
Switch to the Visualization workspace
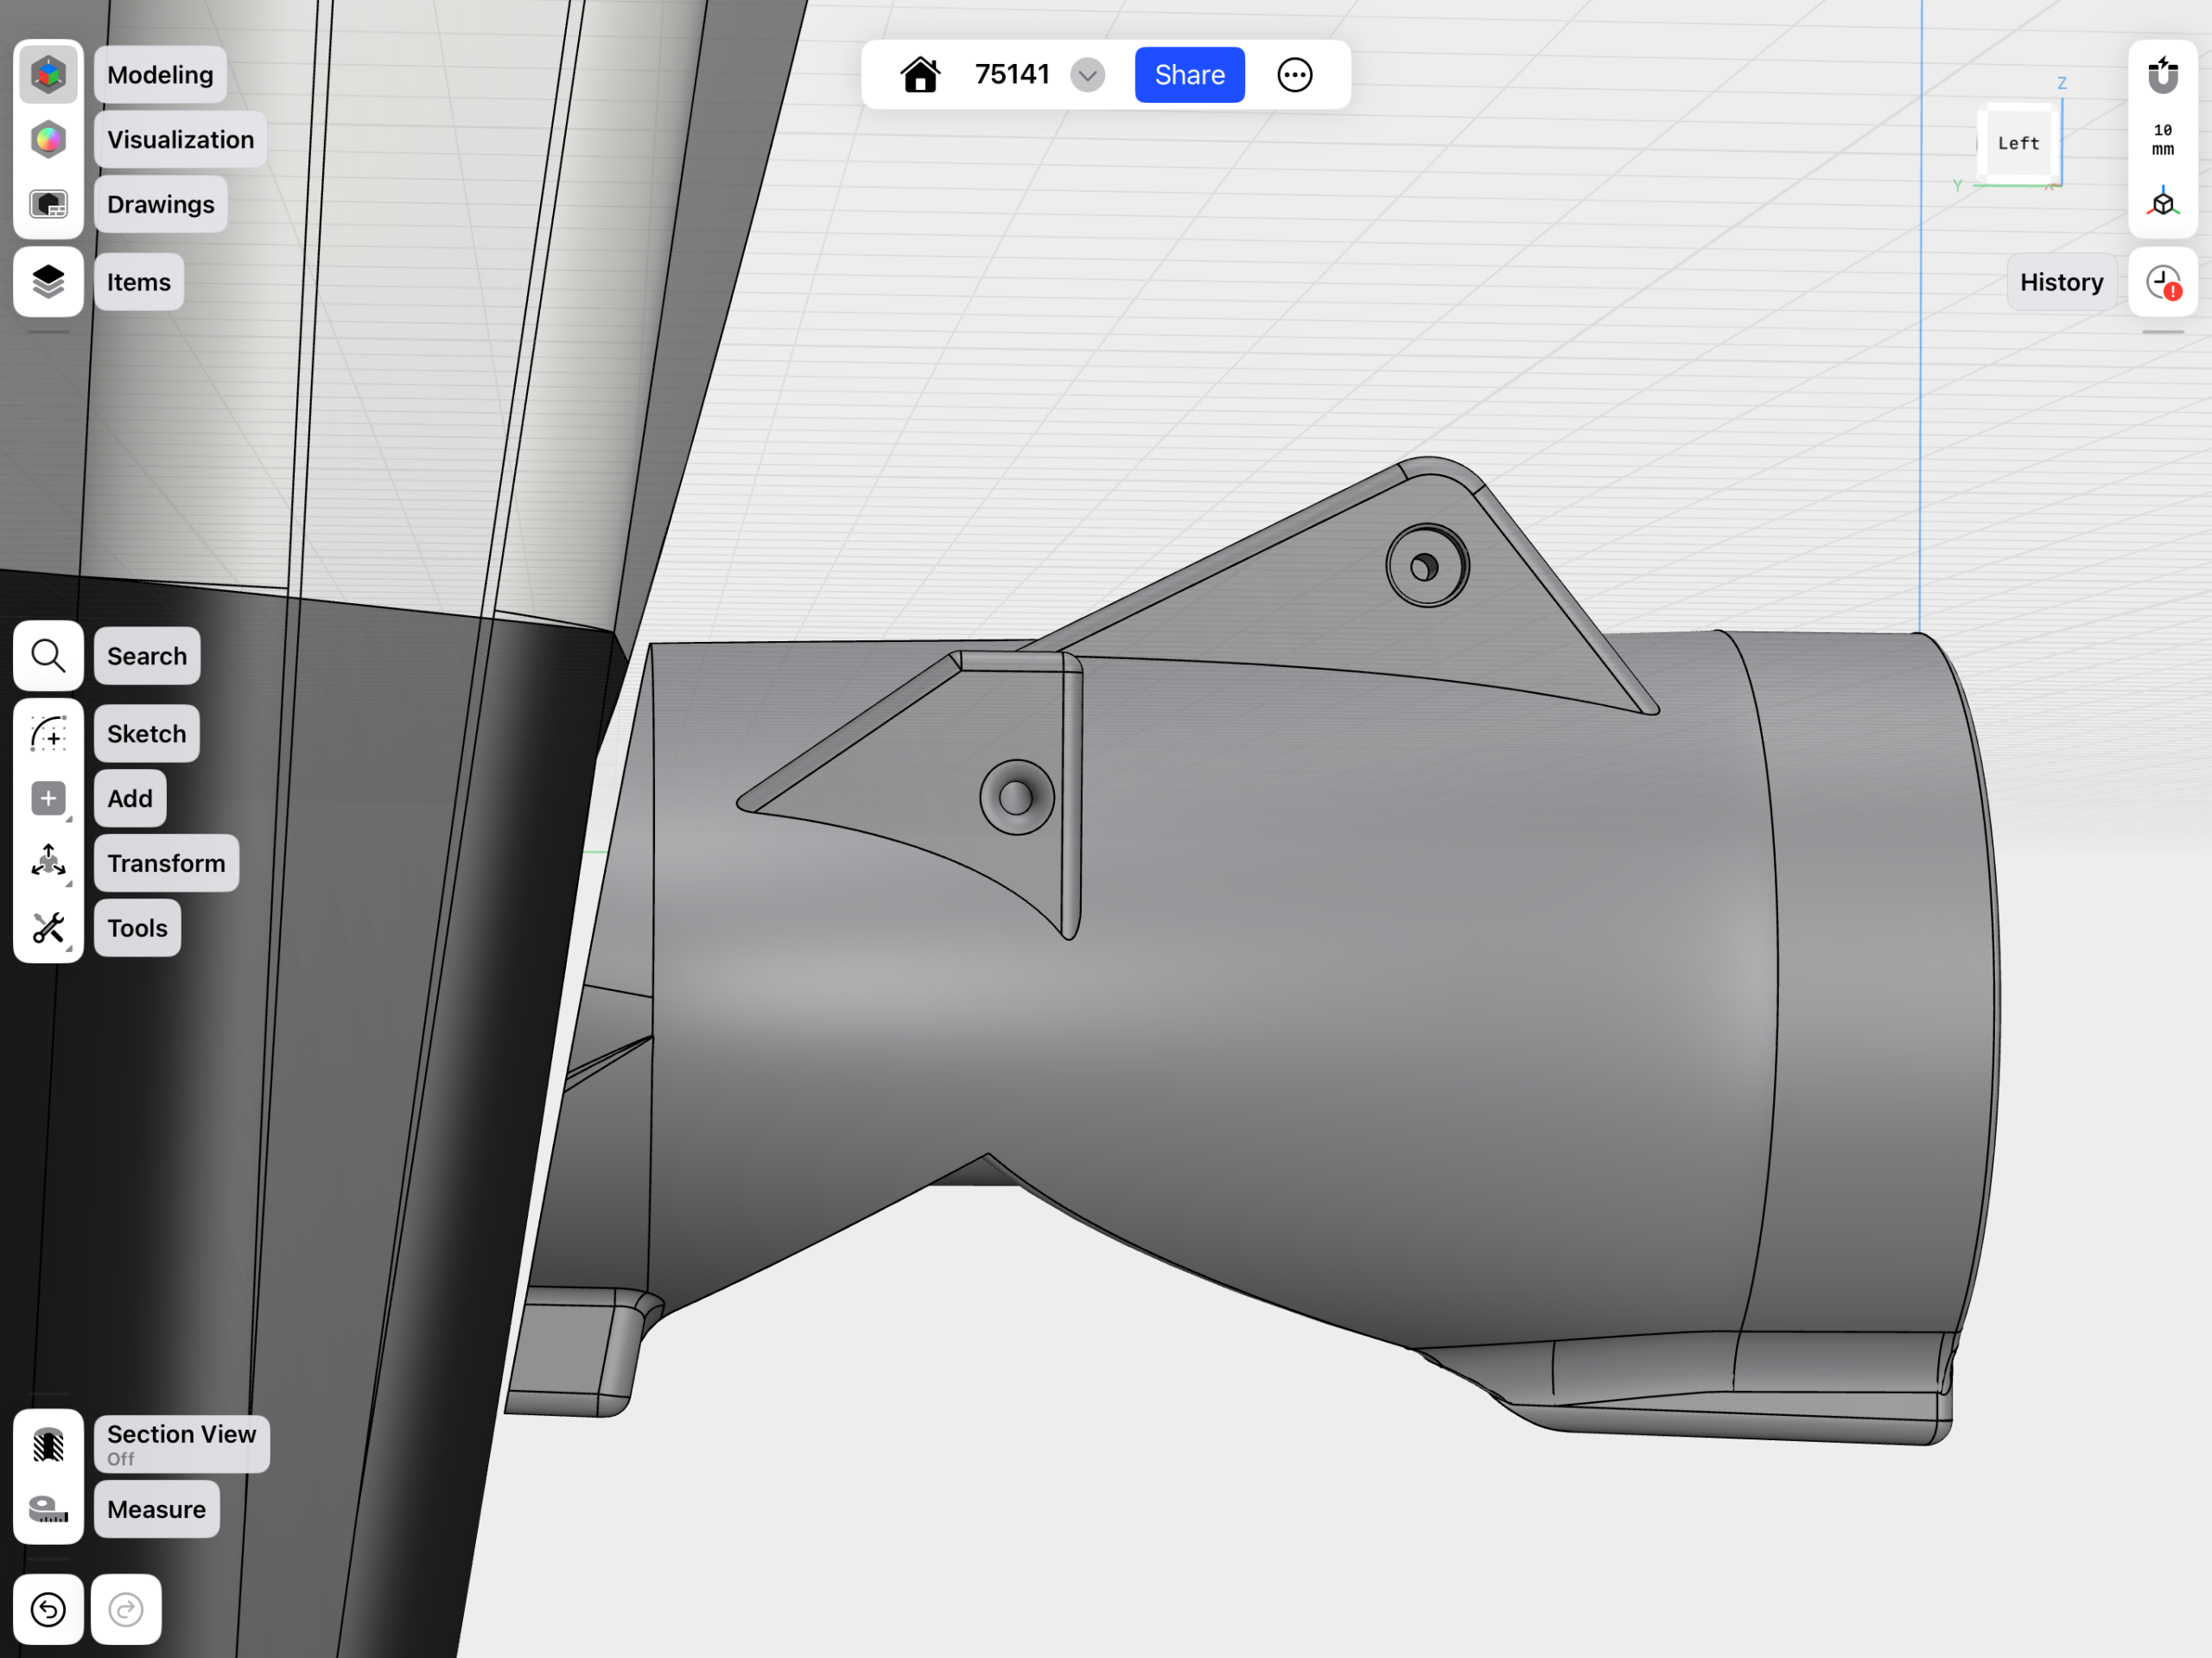(180, 140)
